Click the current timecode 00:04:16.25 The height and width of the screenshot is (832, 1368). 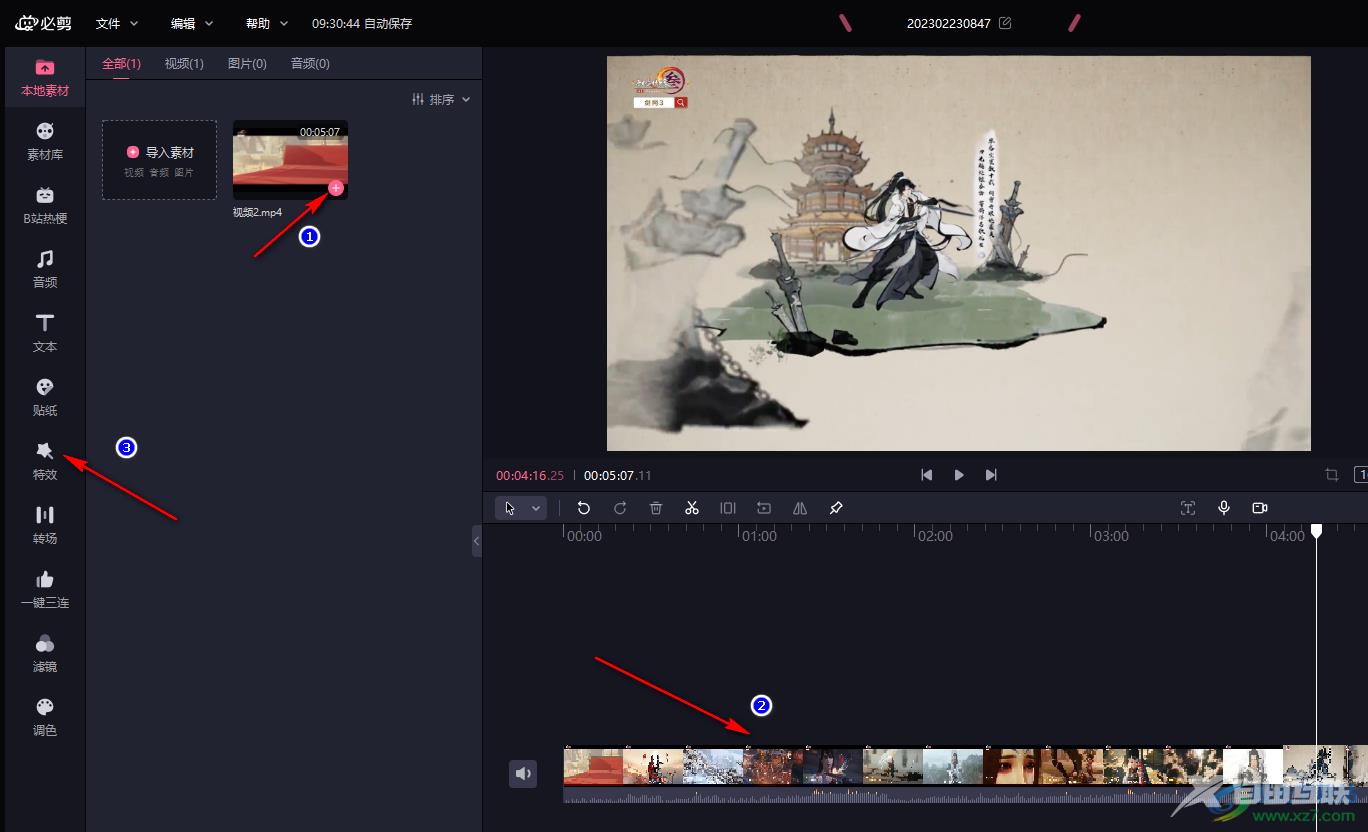click(x=530, y=476)
